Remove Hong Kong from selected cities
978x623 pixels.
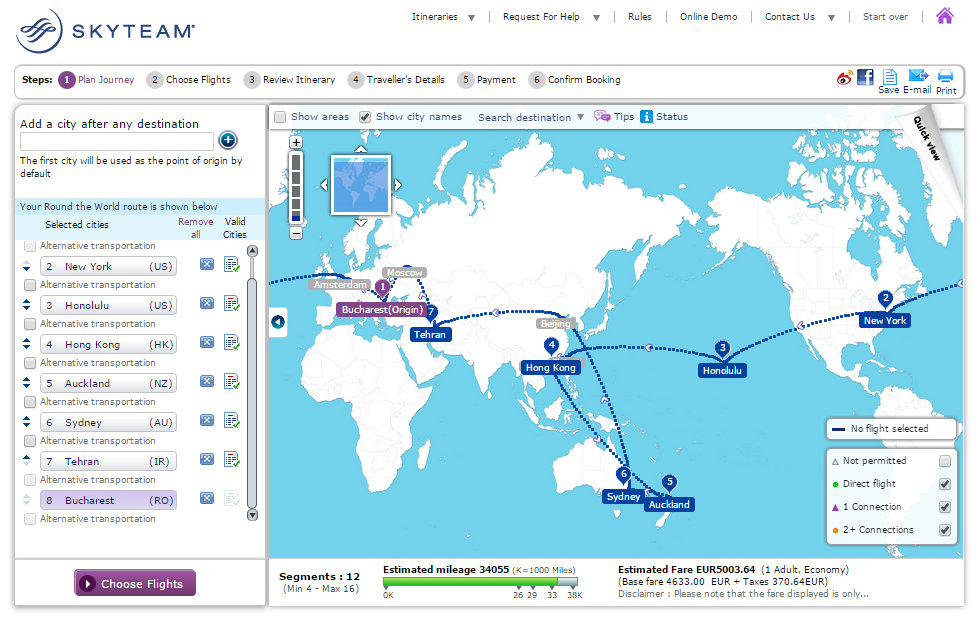[207, 342]
